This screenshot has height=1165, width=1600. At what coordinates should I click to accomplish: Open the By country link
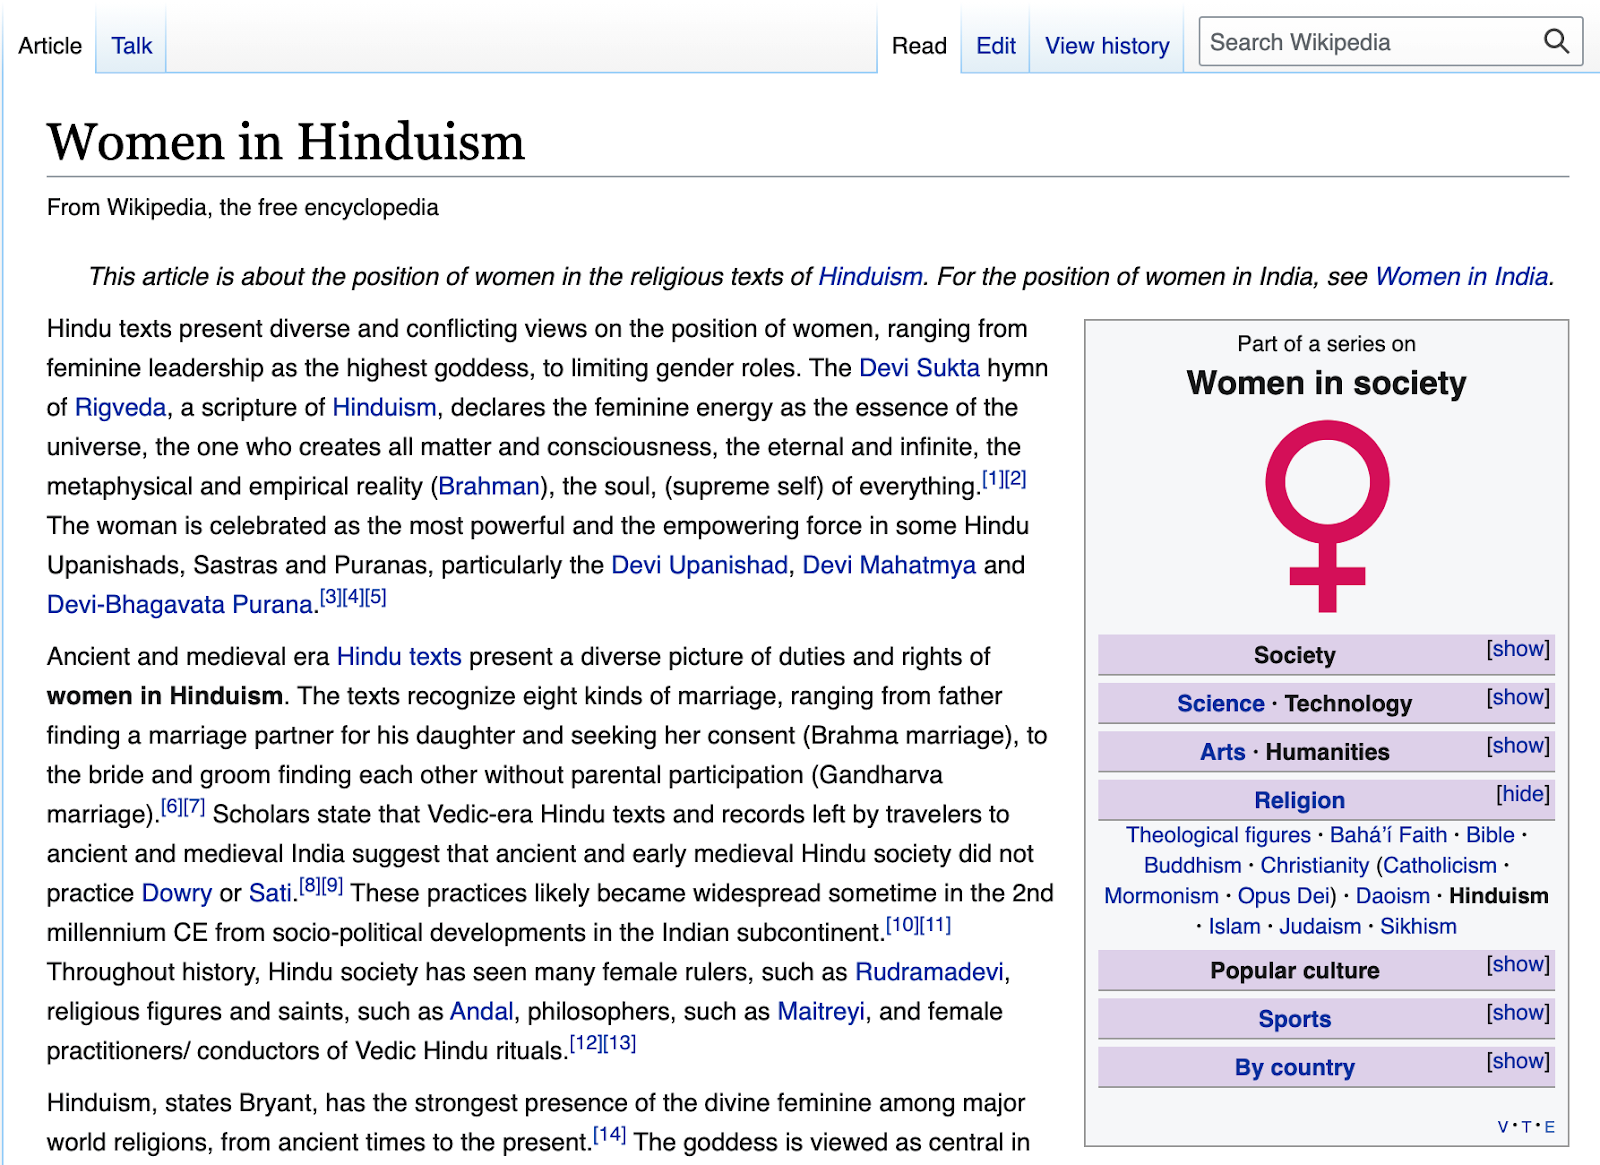tap(1294, 1068)
